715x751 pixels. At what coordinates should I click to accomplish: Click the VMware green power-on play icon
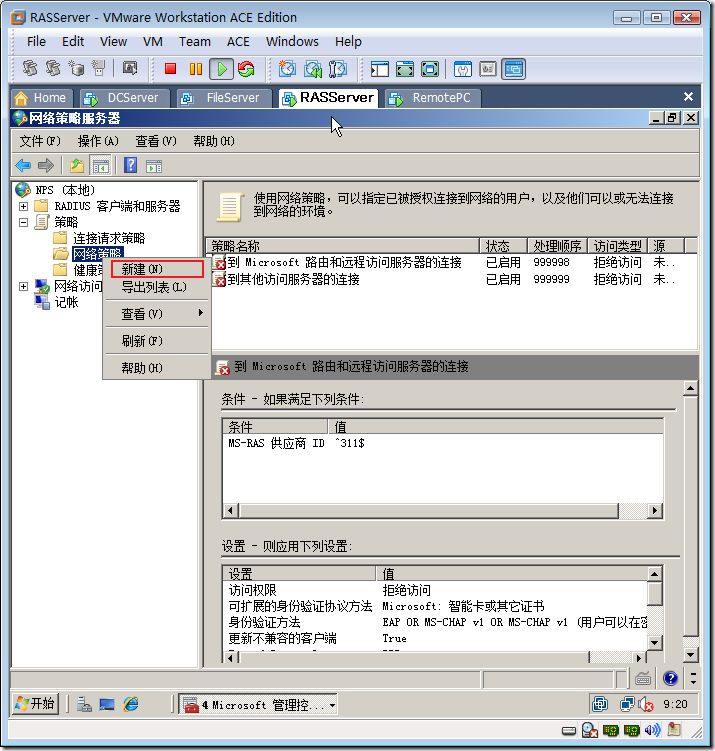(x=221, y=69)
